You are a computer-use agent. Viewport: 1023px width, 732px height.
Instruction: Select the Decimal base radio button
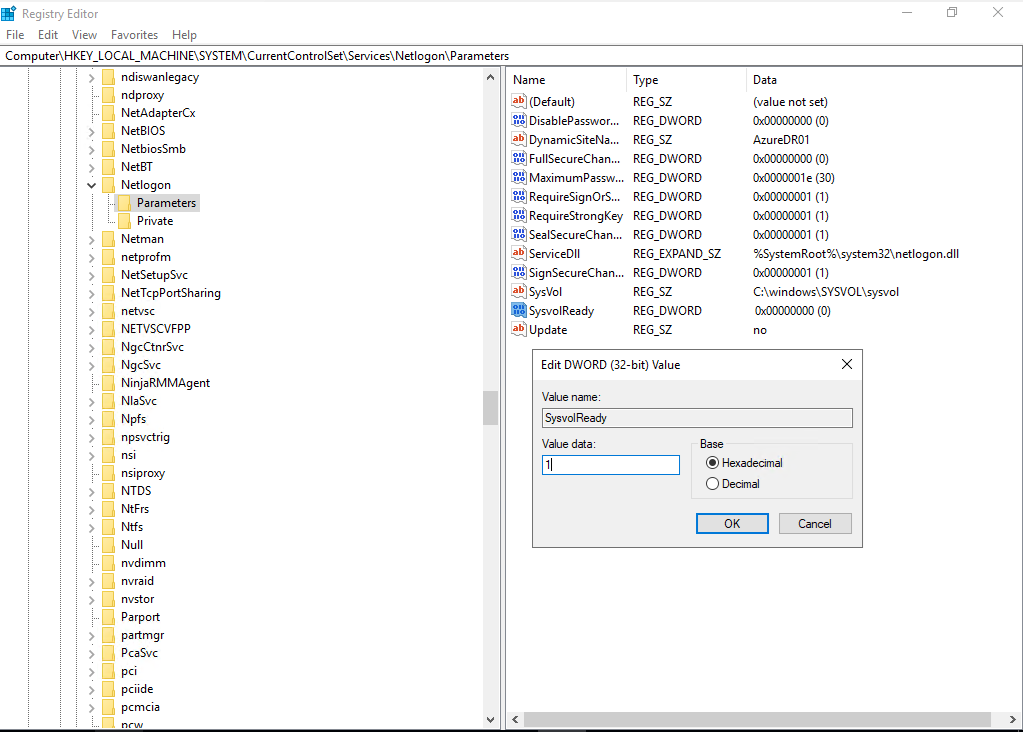click(x=712, y=483)
